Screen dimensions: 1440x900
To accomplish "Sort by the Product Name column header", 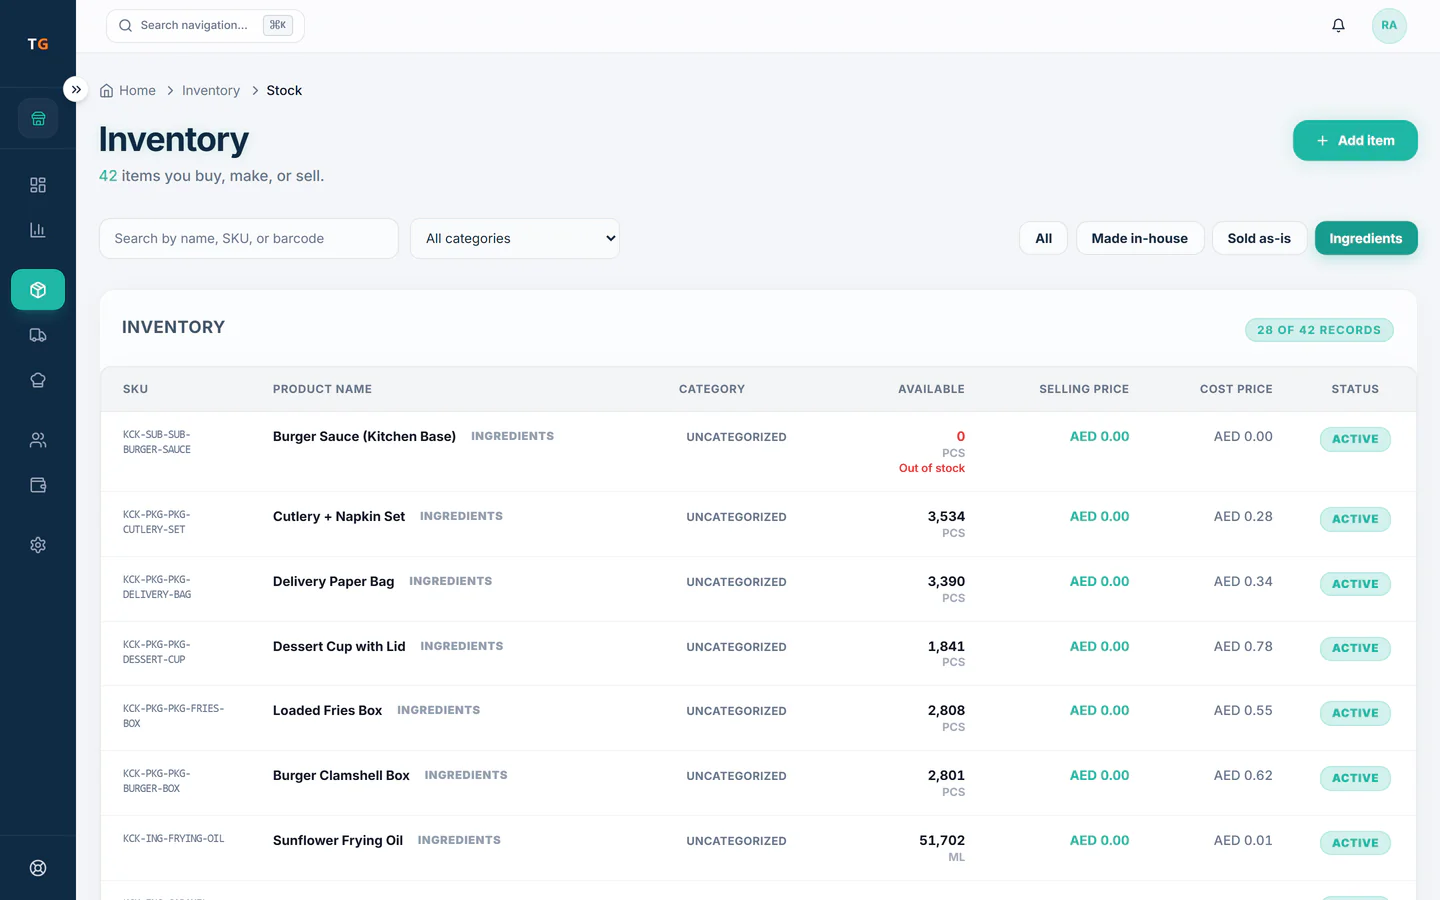I will coord(322,389).
